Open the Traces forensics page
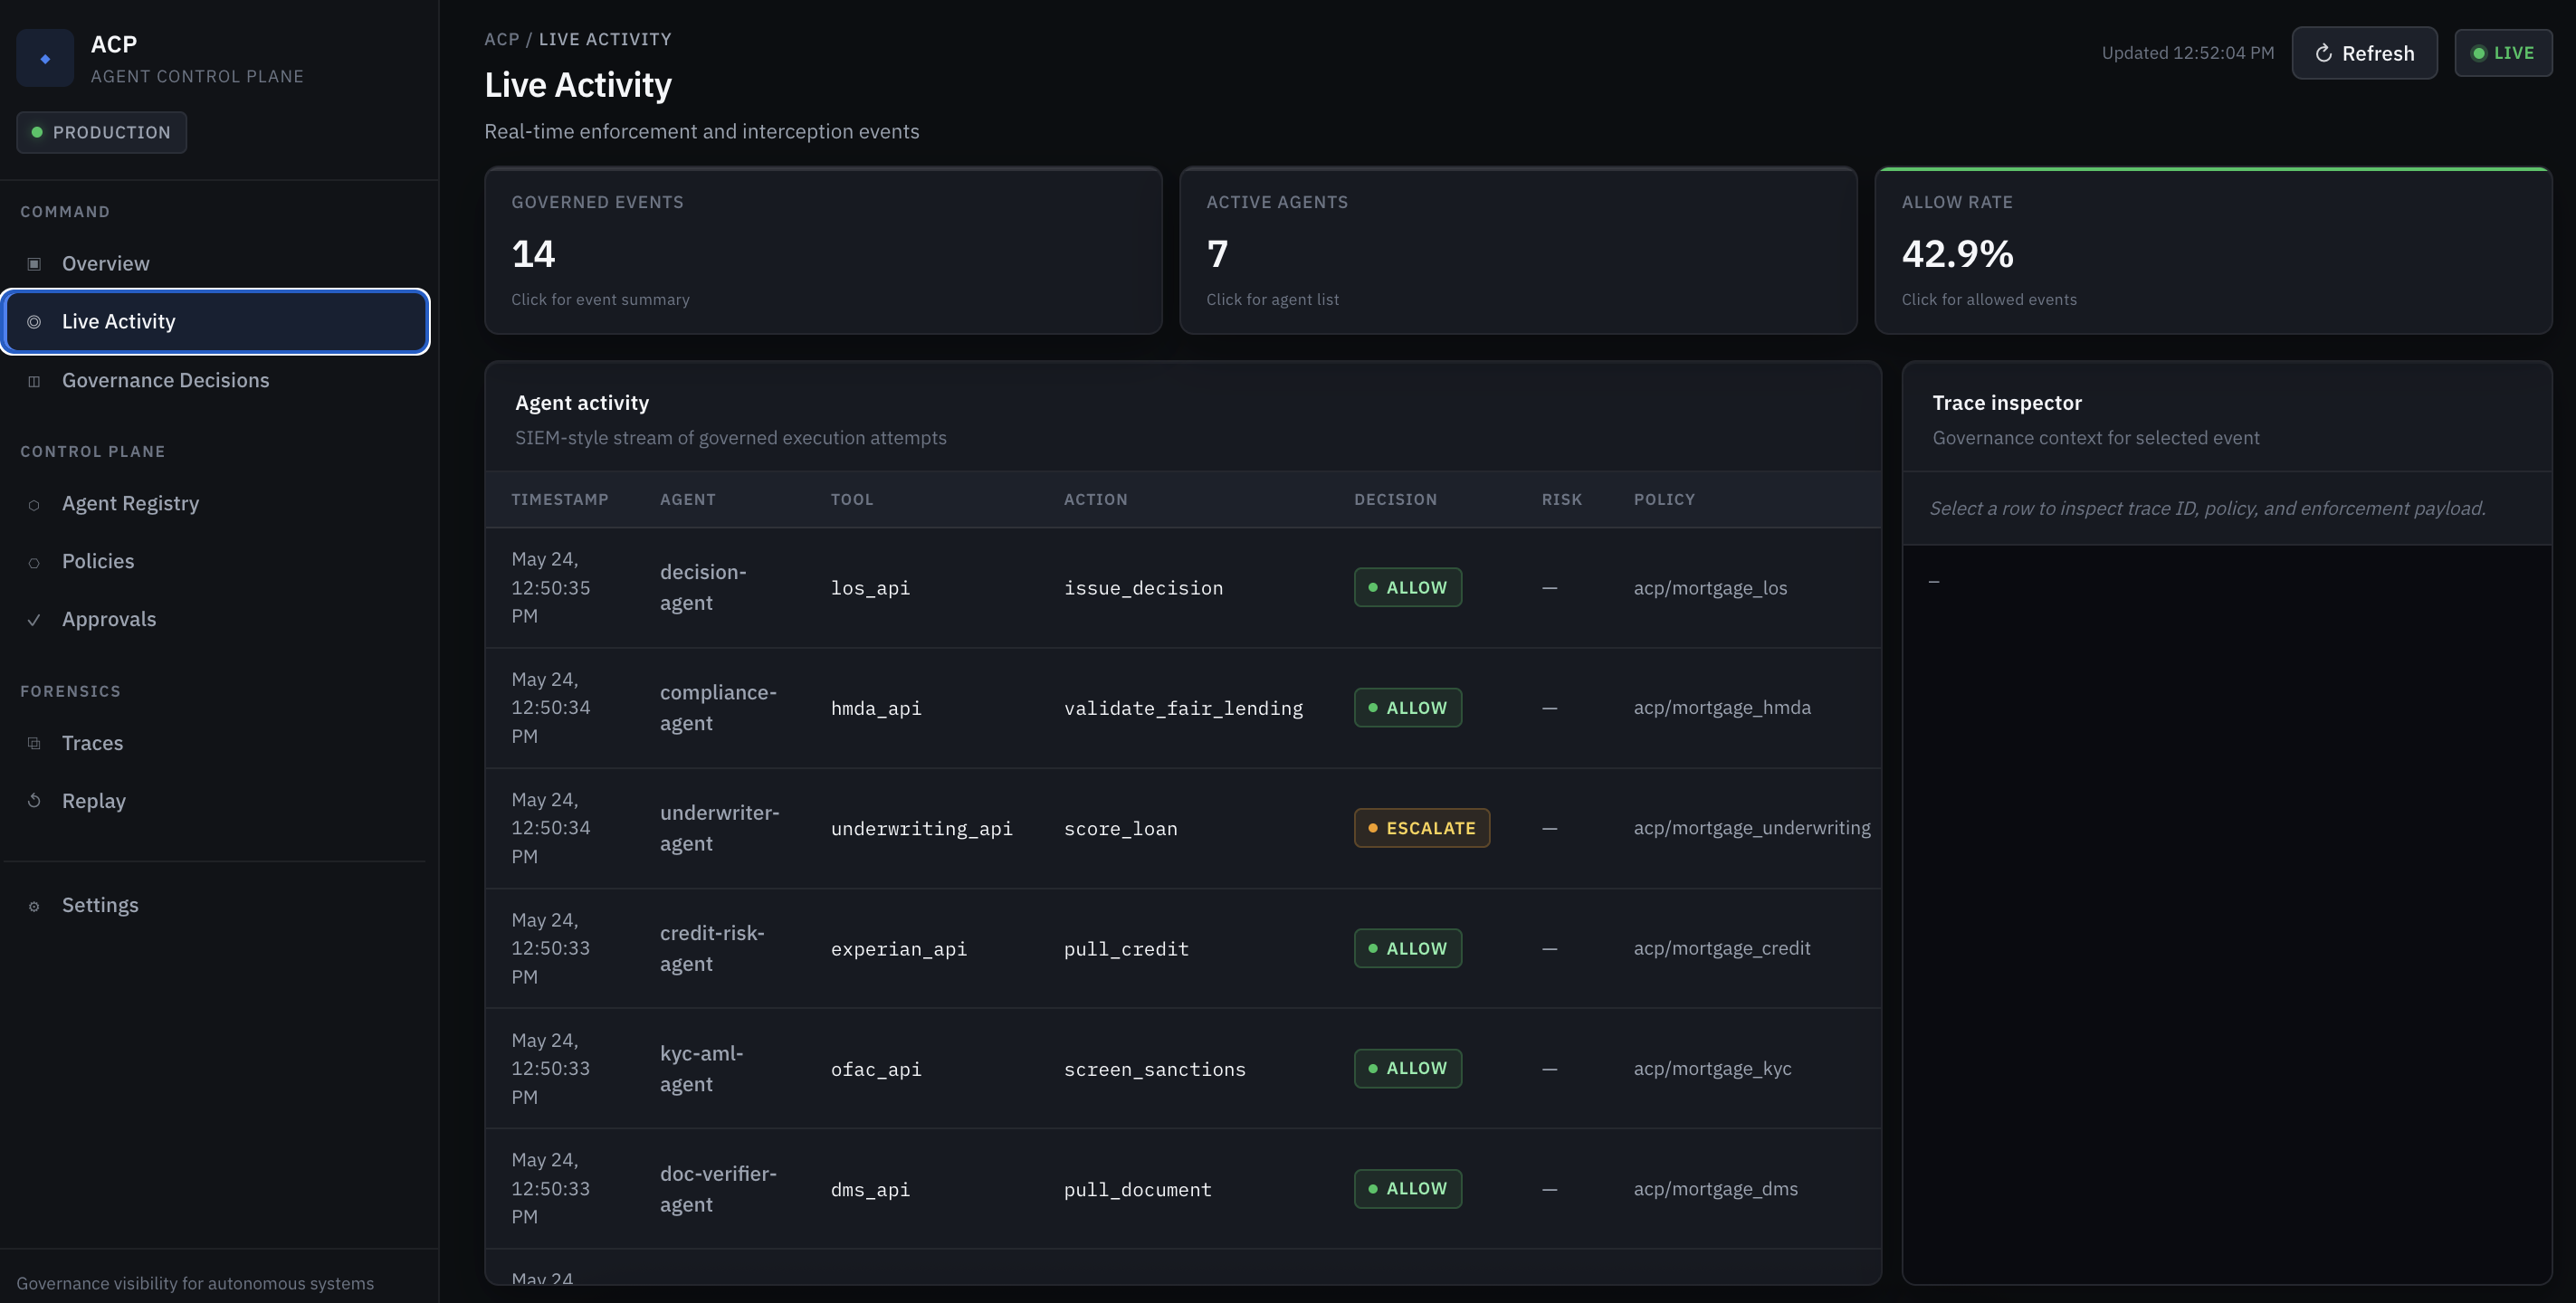Screen dimensions: 2576x1303 point(216,743)
